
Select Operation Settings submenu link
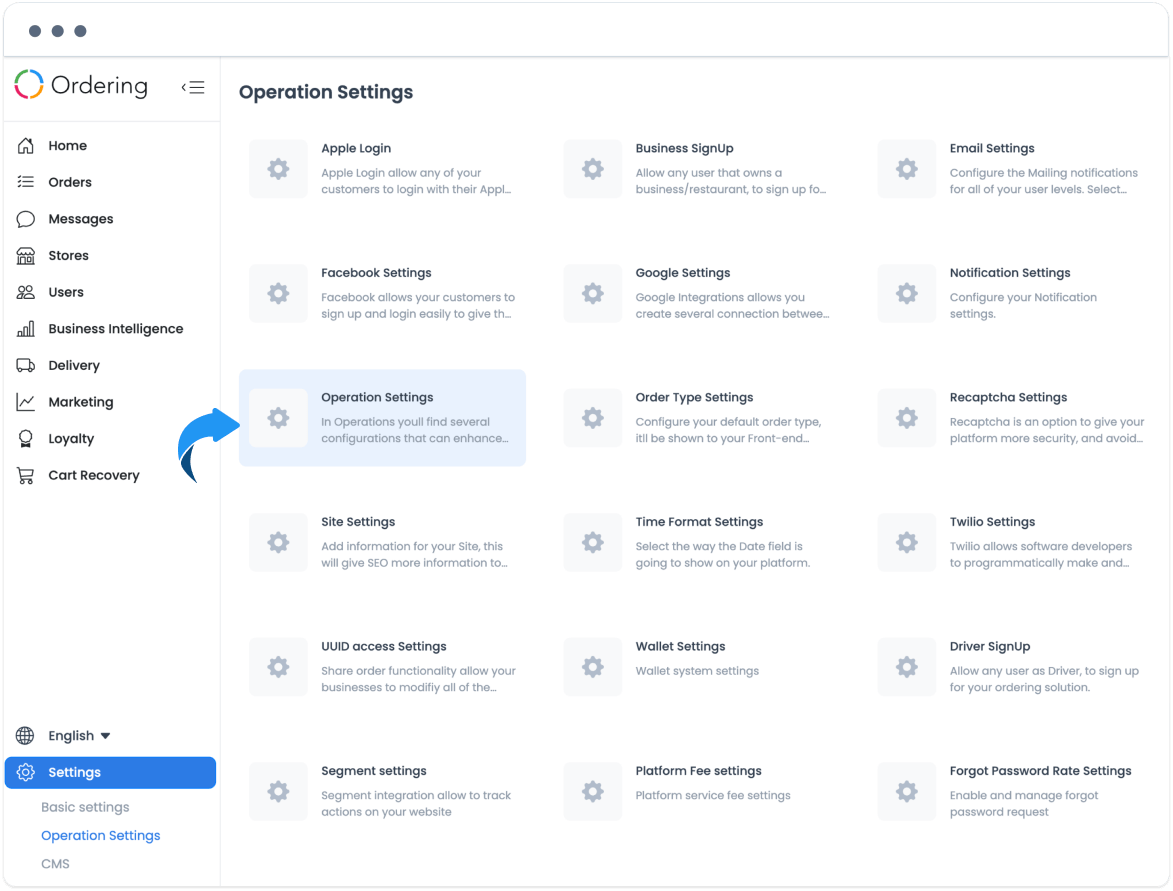pyautogui.click(x=100, y=835)
